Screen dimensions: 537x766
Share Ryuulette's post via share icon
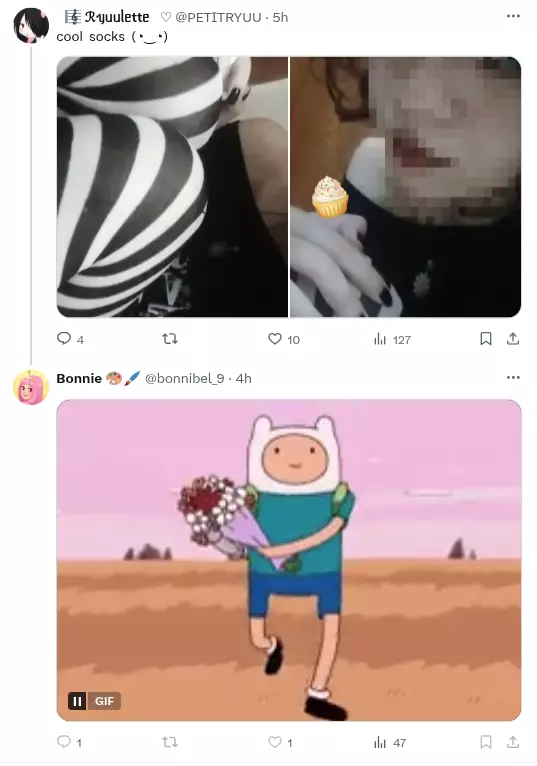tap(513, 339)
